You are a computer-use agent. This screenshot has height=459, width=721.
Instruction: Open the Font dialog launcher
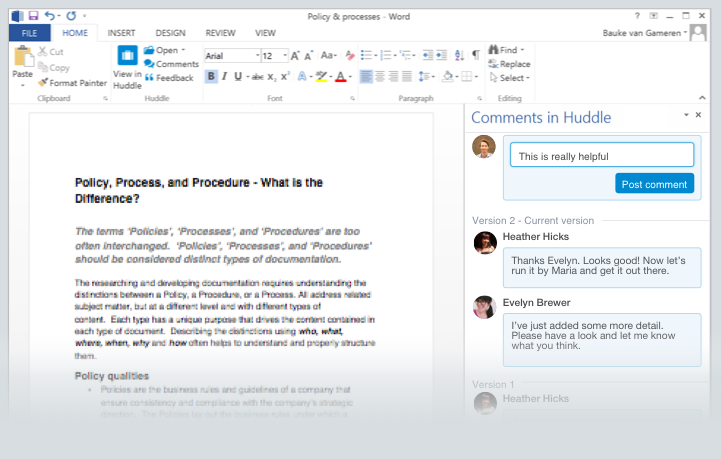pos(352,98)
